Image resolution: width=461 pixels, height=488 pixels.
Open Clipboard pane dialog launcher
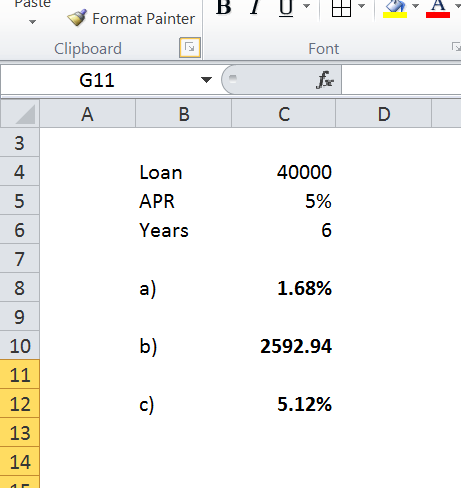coord(190,48)
